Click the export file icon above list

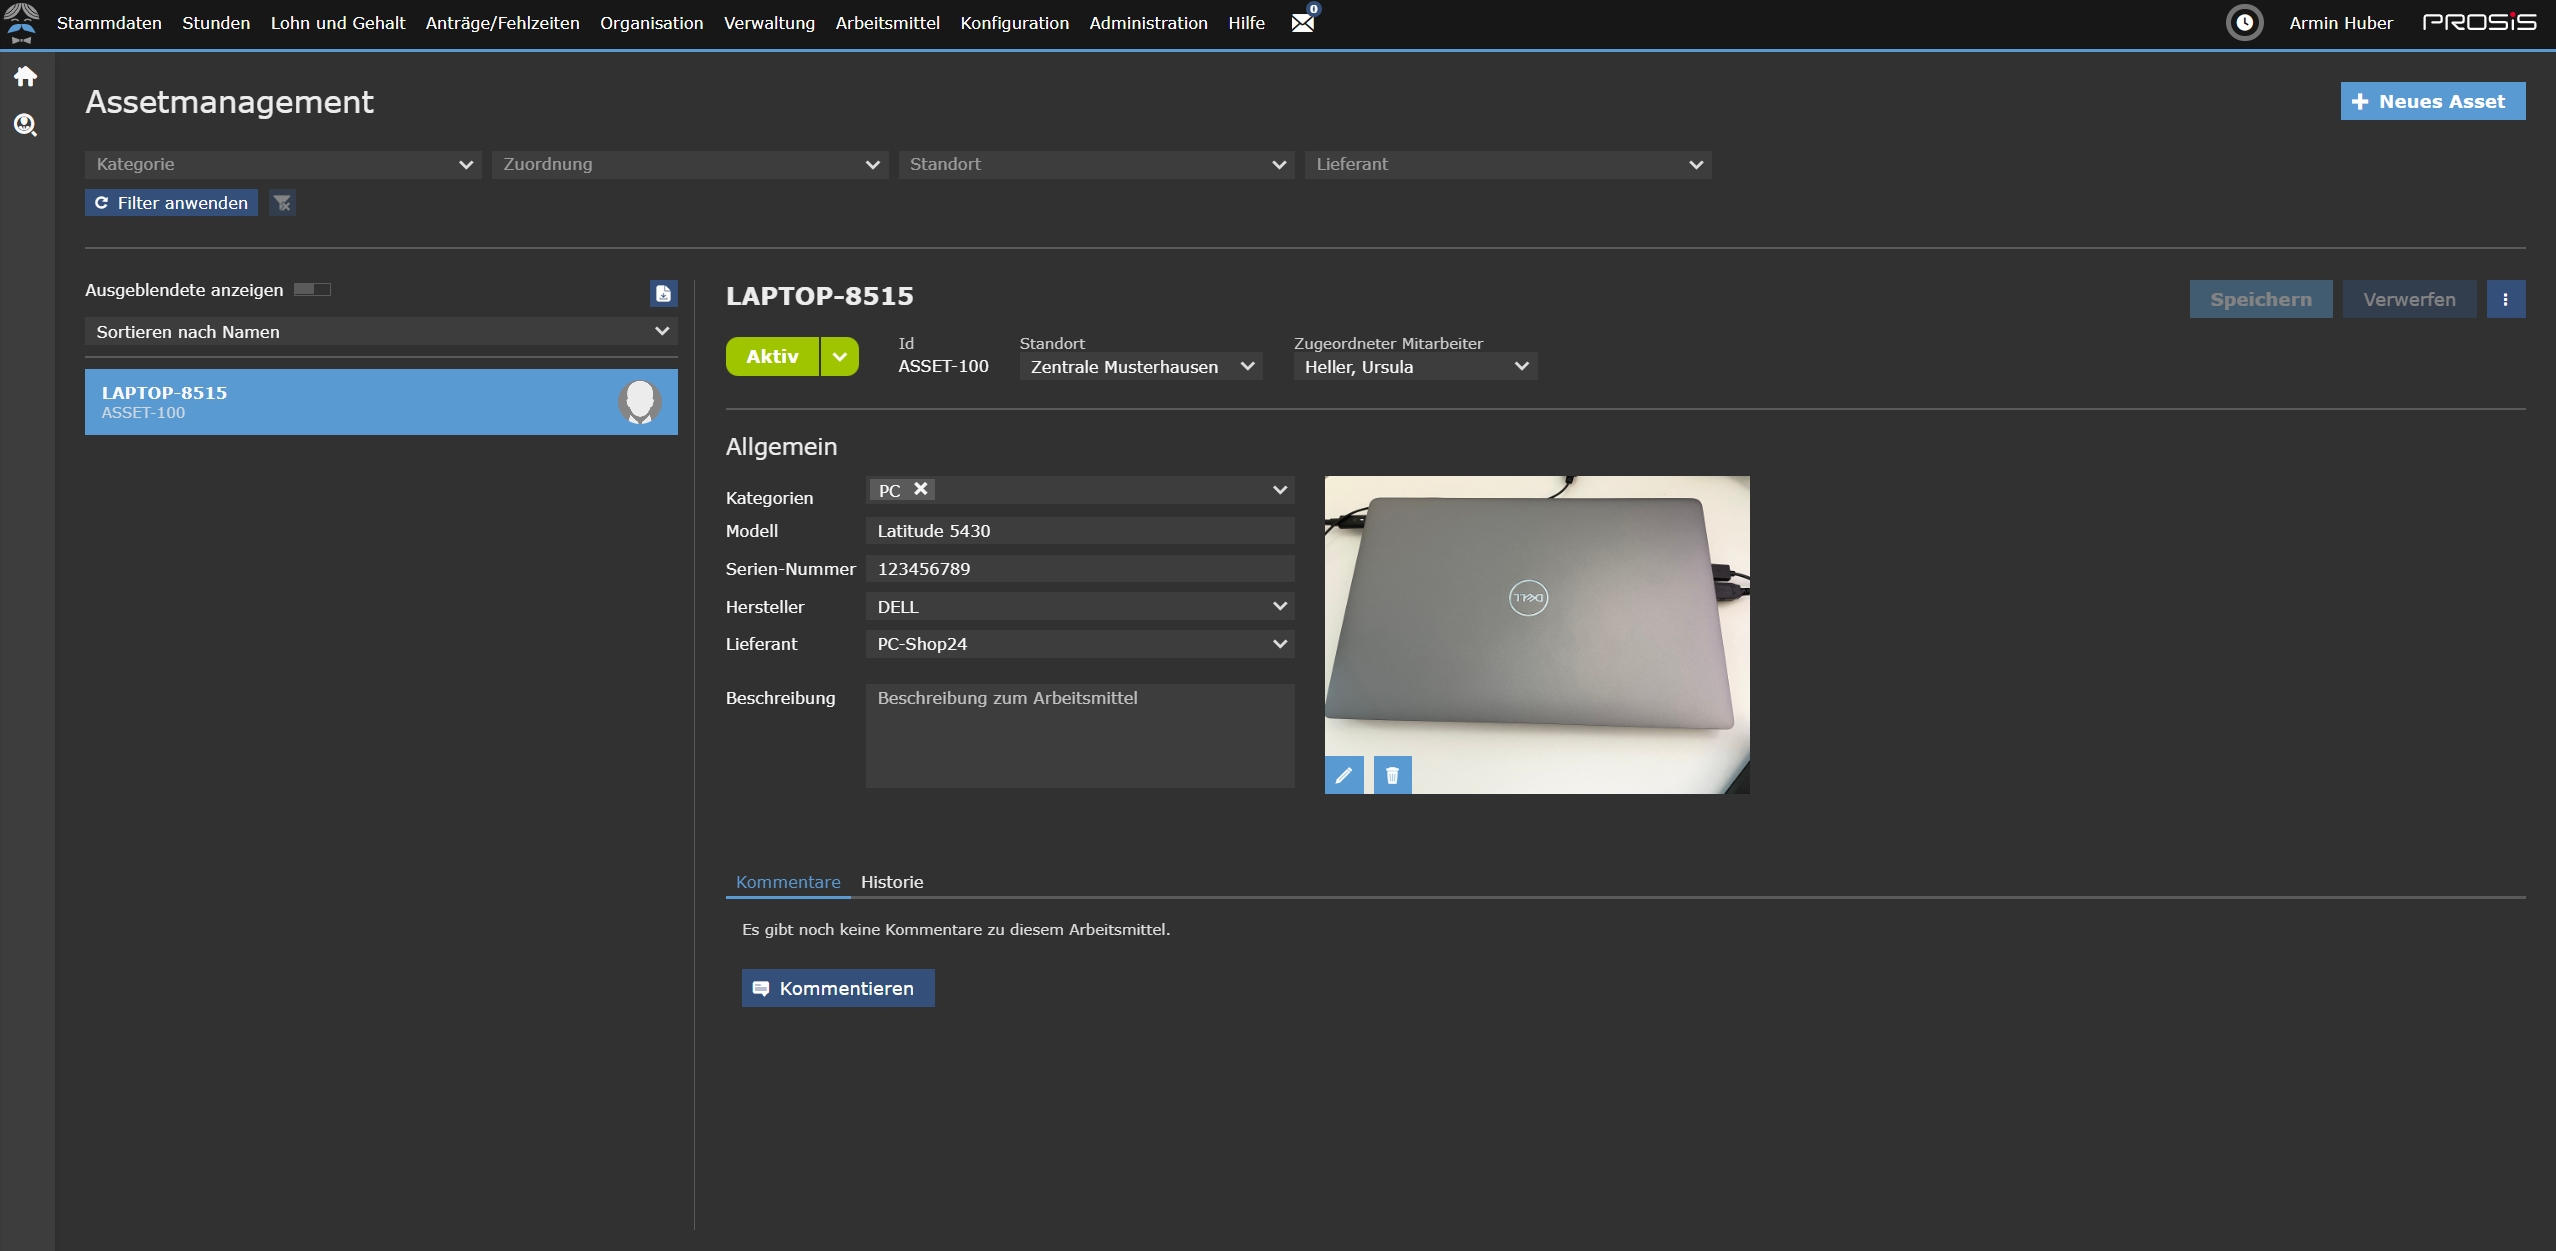[663, 293]
